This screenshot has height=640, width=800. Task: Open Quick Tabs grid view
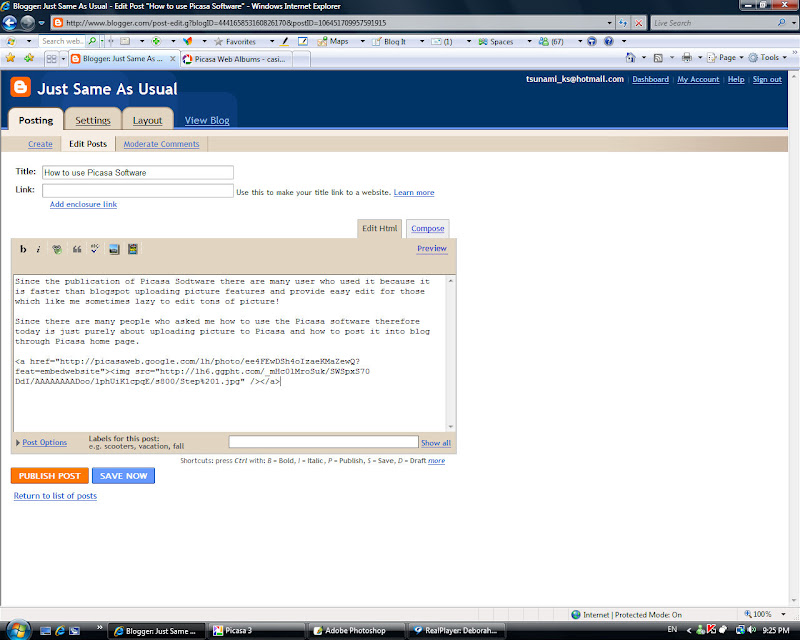(51, 59)
